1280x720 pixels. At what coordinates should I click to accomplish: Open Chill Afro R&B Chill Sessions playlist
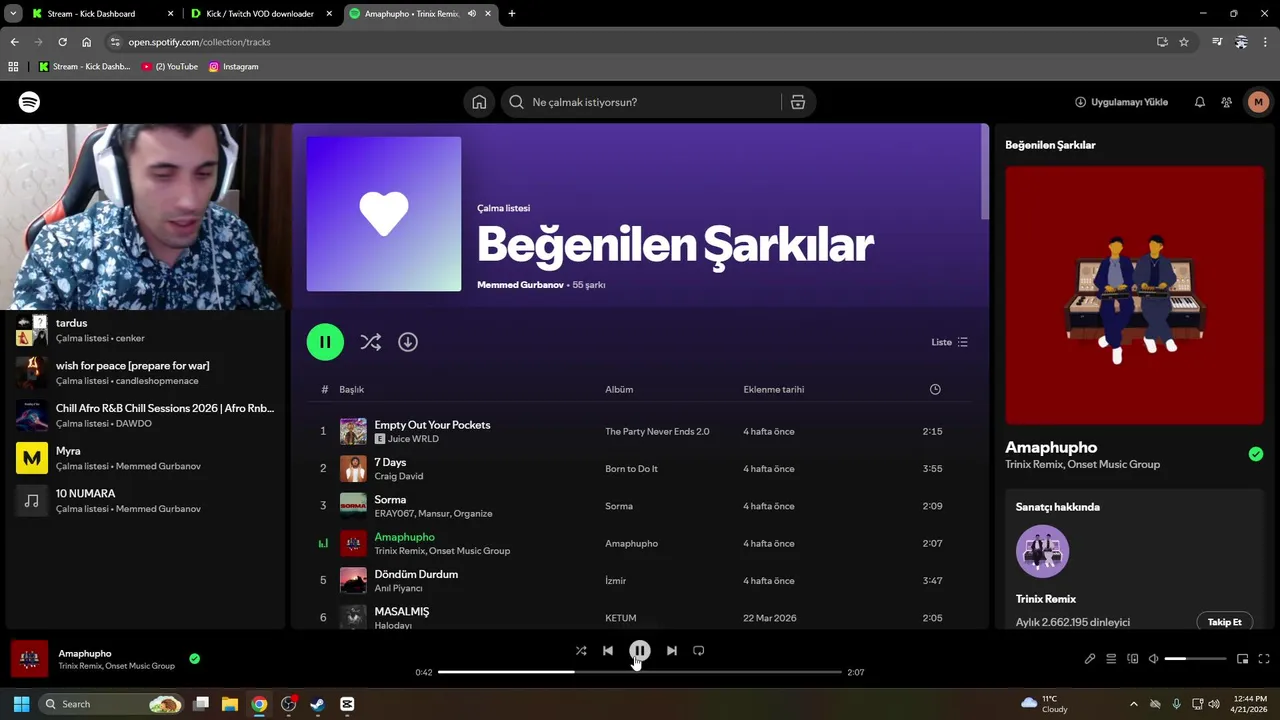[145, 415]
